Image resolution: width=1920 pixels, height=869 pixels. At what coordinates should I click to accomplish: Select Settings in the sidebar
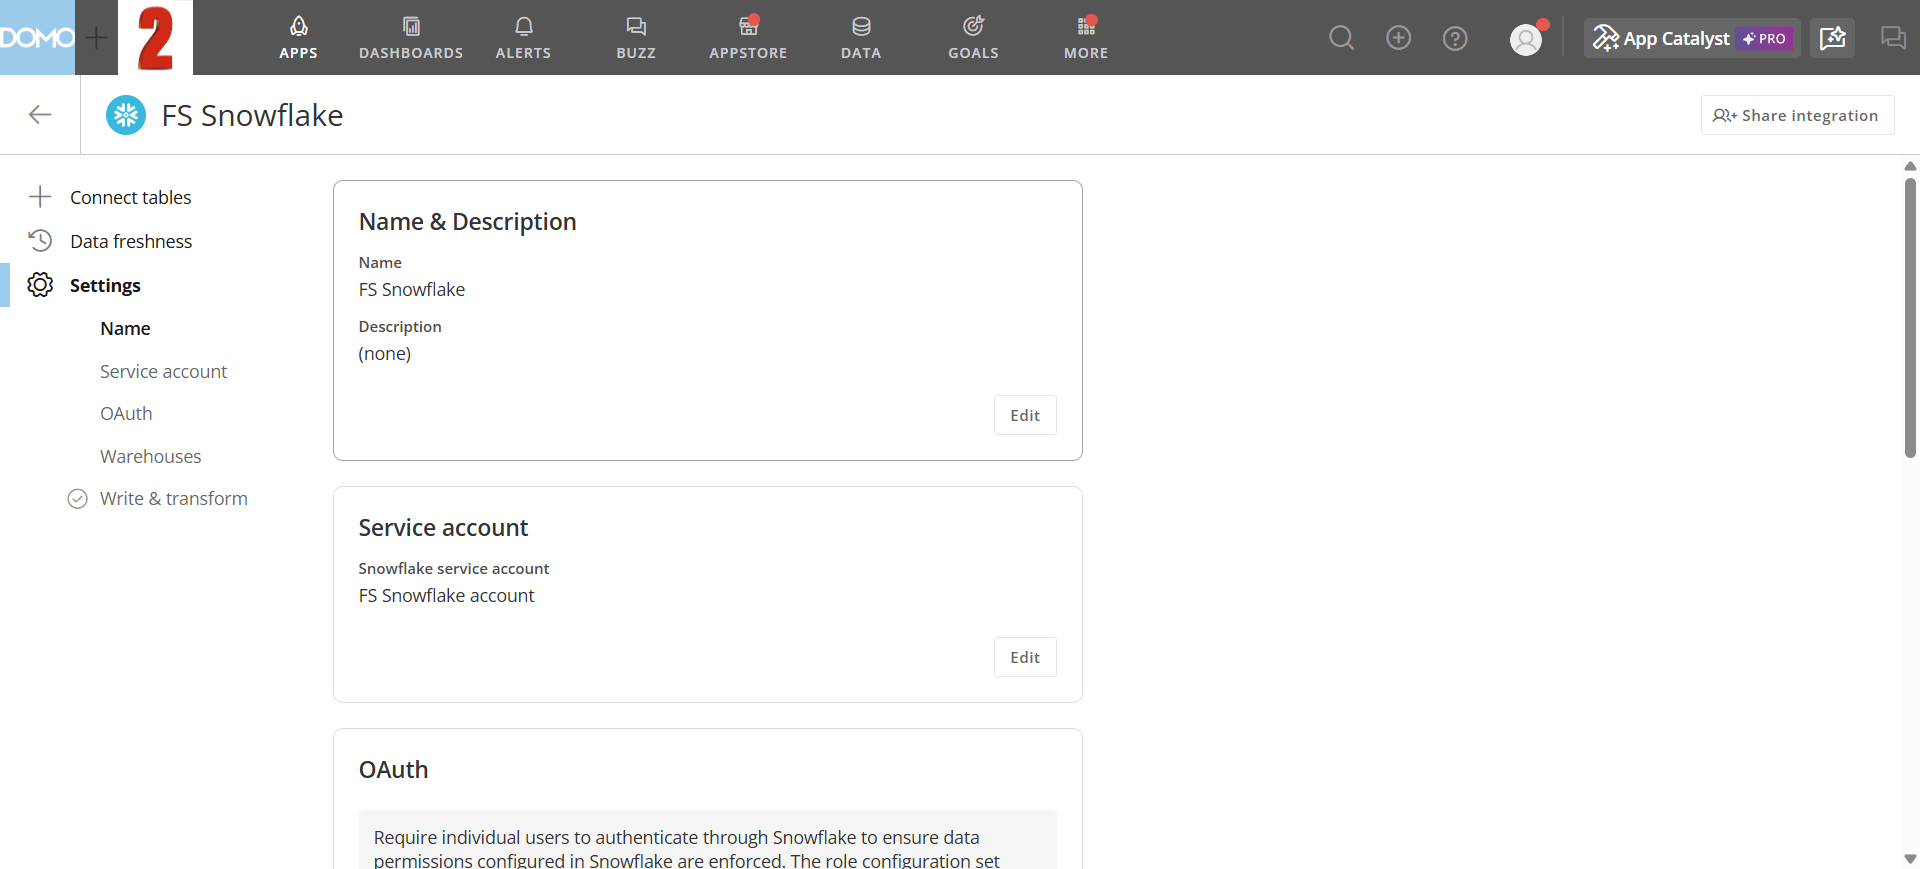pos(105,285)
